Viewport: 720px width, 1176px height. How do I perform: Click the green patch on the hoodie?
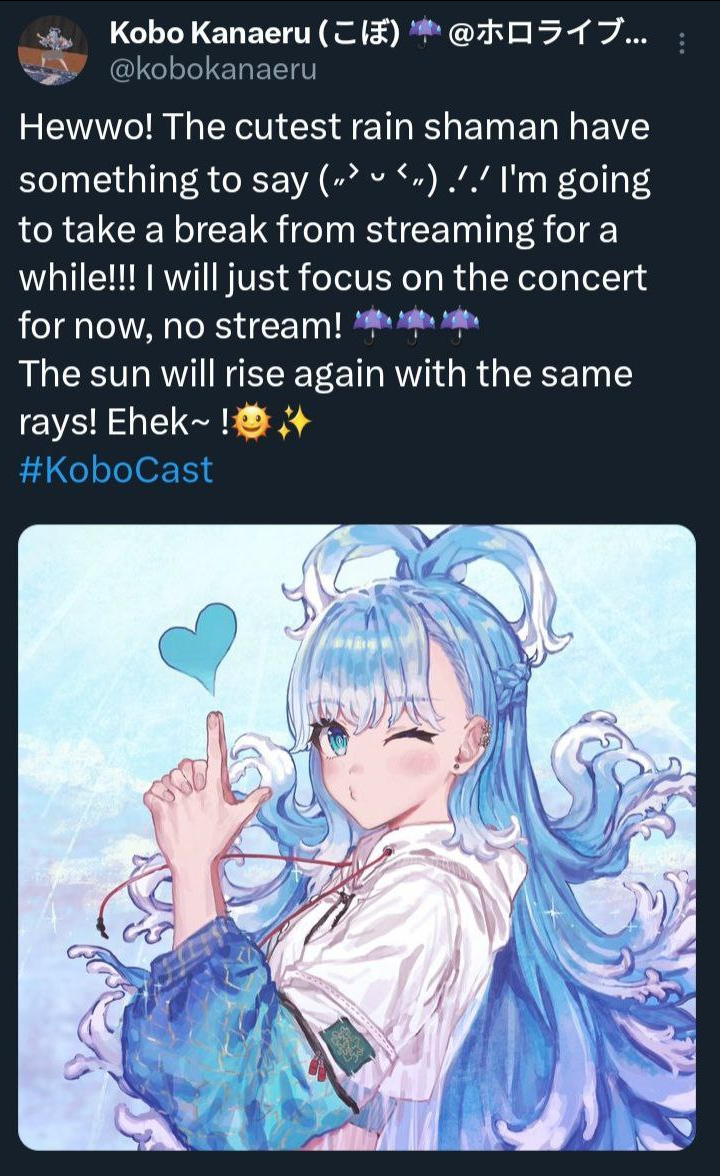(x=344, y=1042)
